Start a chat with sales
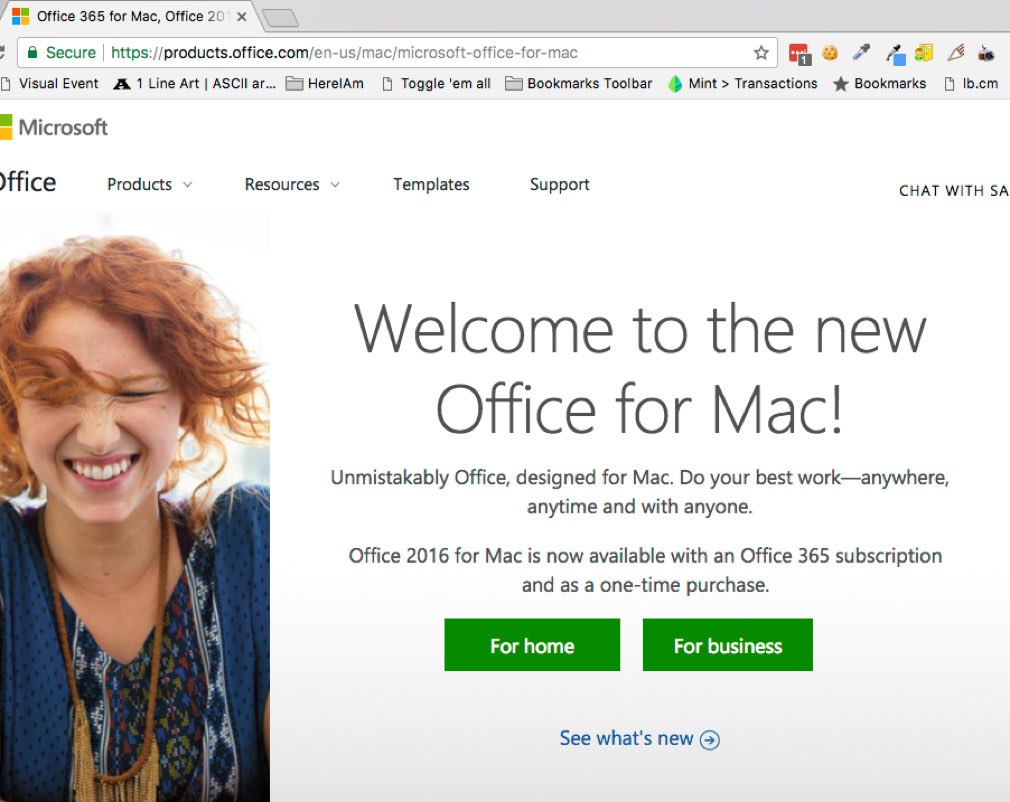Image resolution: width=1010 pixels, height=802 pixels. [954, 191]
